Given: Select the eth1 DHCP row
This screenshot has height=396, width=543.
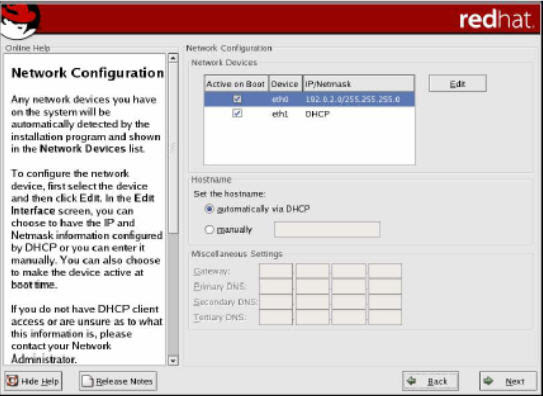Looking at the screenshot, I should coord(309,114).
